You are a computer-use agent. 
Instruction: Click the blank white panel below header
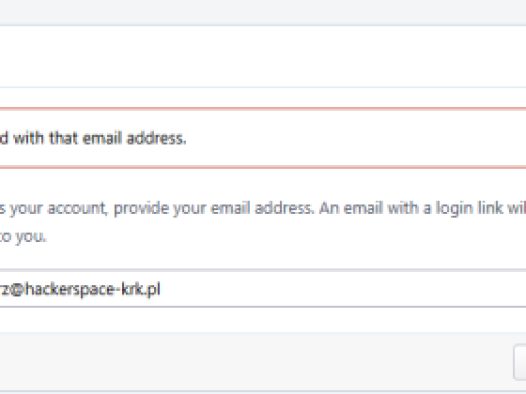263,56
